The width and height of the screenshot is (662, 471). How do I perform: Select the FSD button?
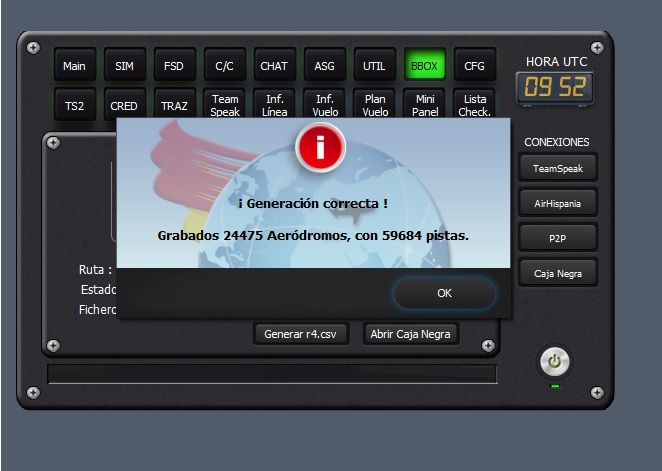[174, 66]
